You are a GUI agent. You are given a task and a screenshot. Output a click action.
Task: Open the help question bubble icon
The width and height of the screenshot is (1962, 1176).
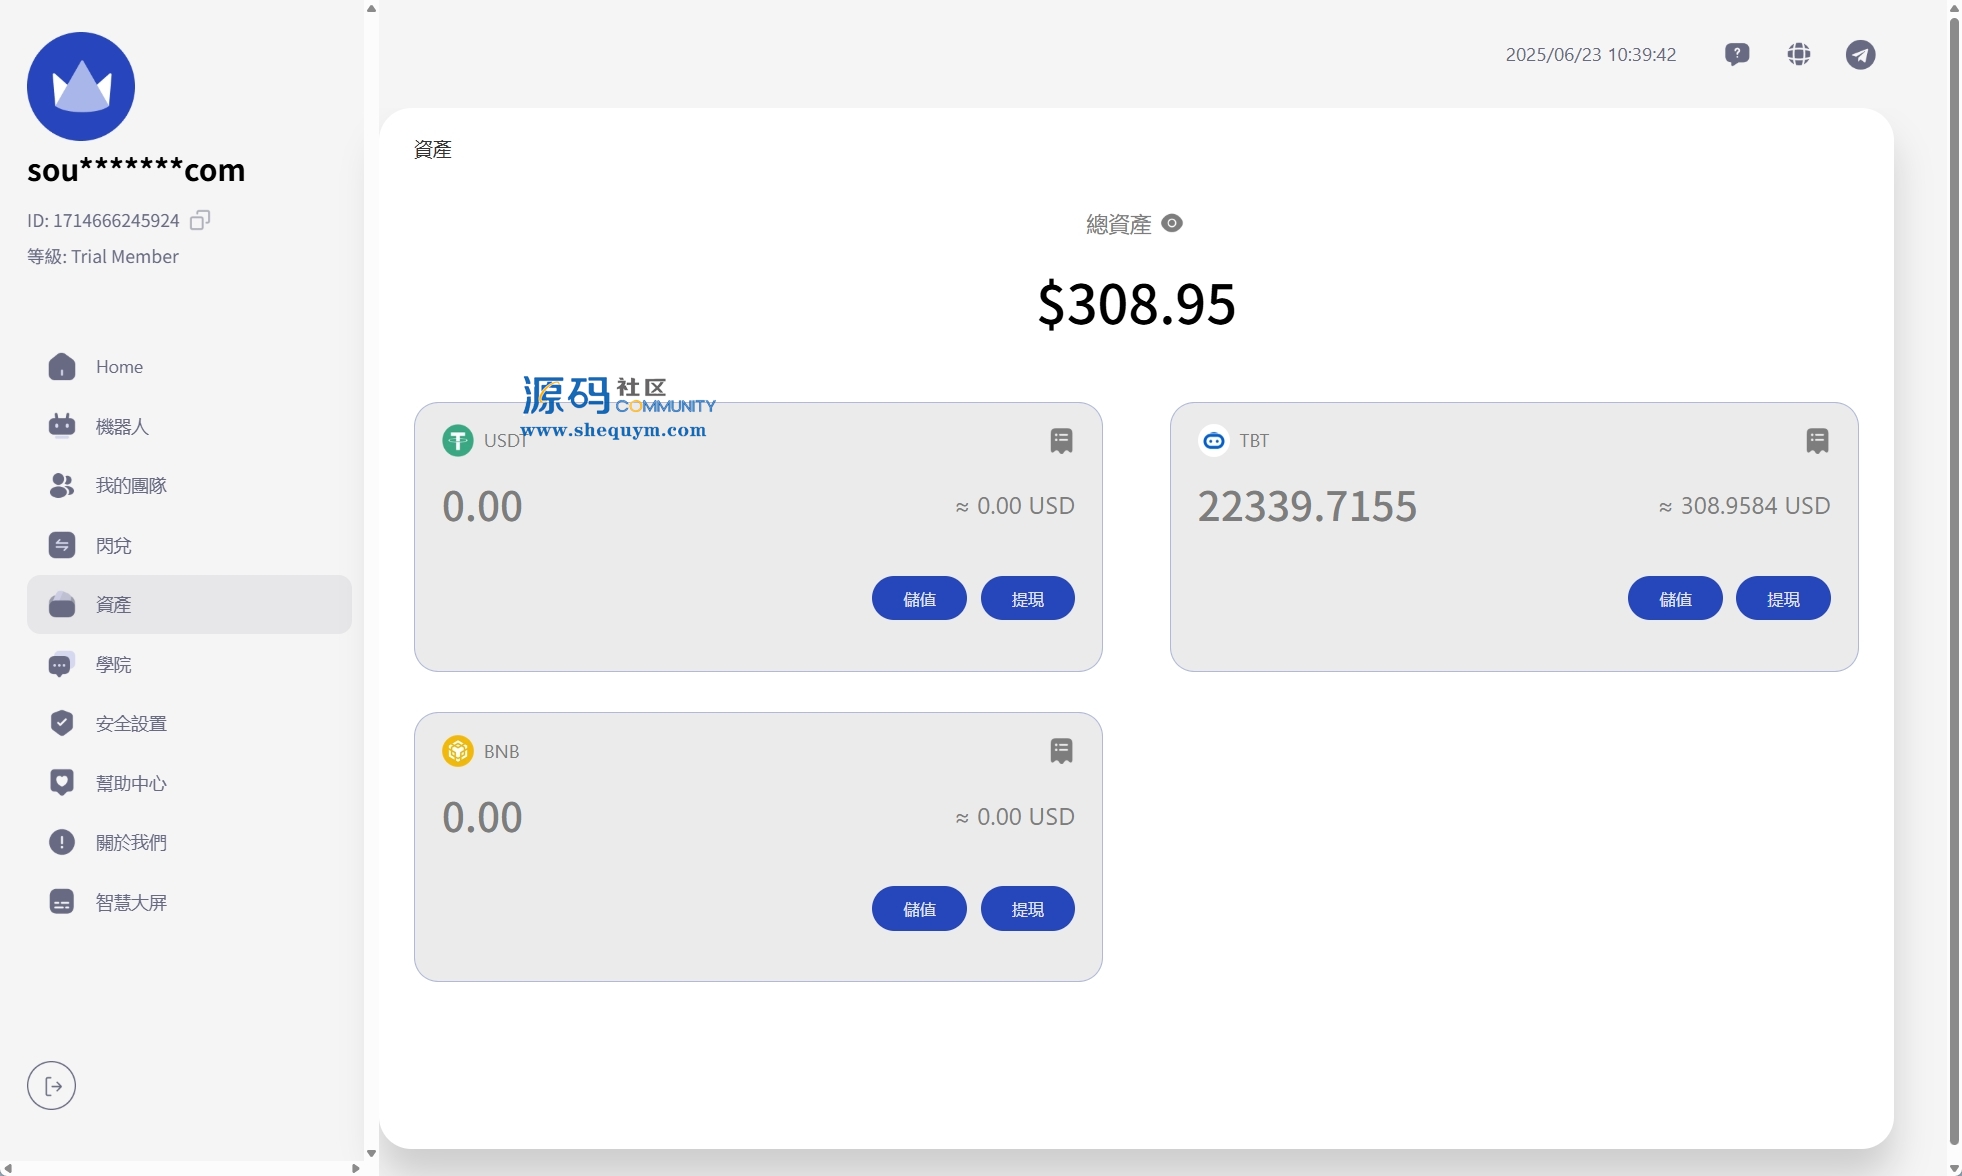(1737, 54)
